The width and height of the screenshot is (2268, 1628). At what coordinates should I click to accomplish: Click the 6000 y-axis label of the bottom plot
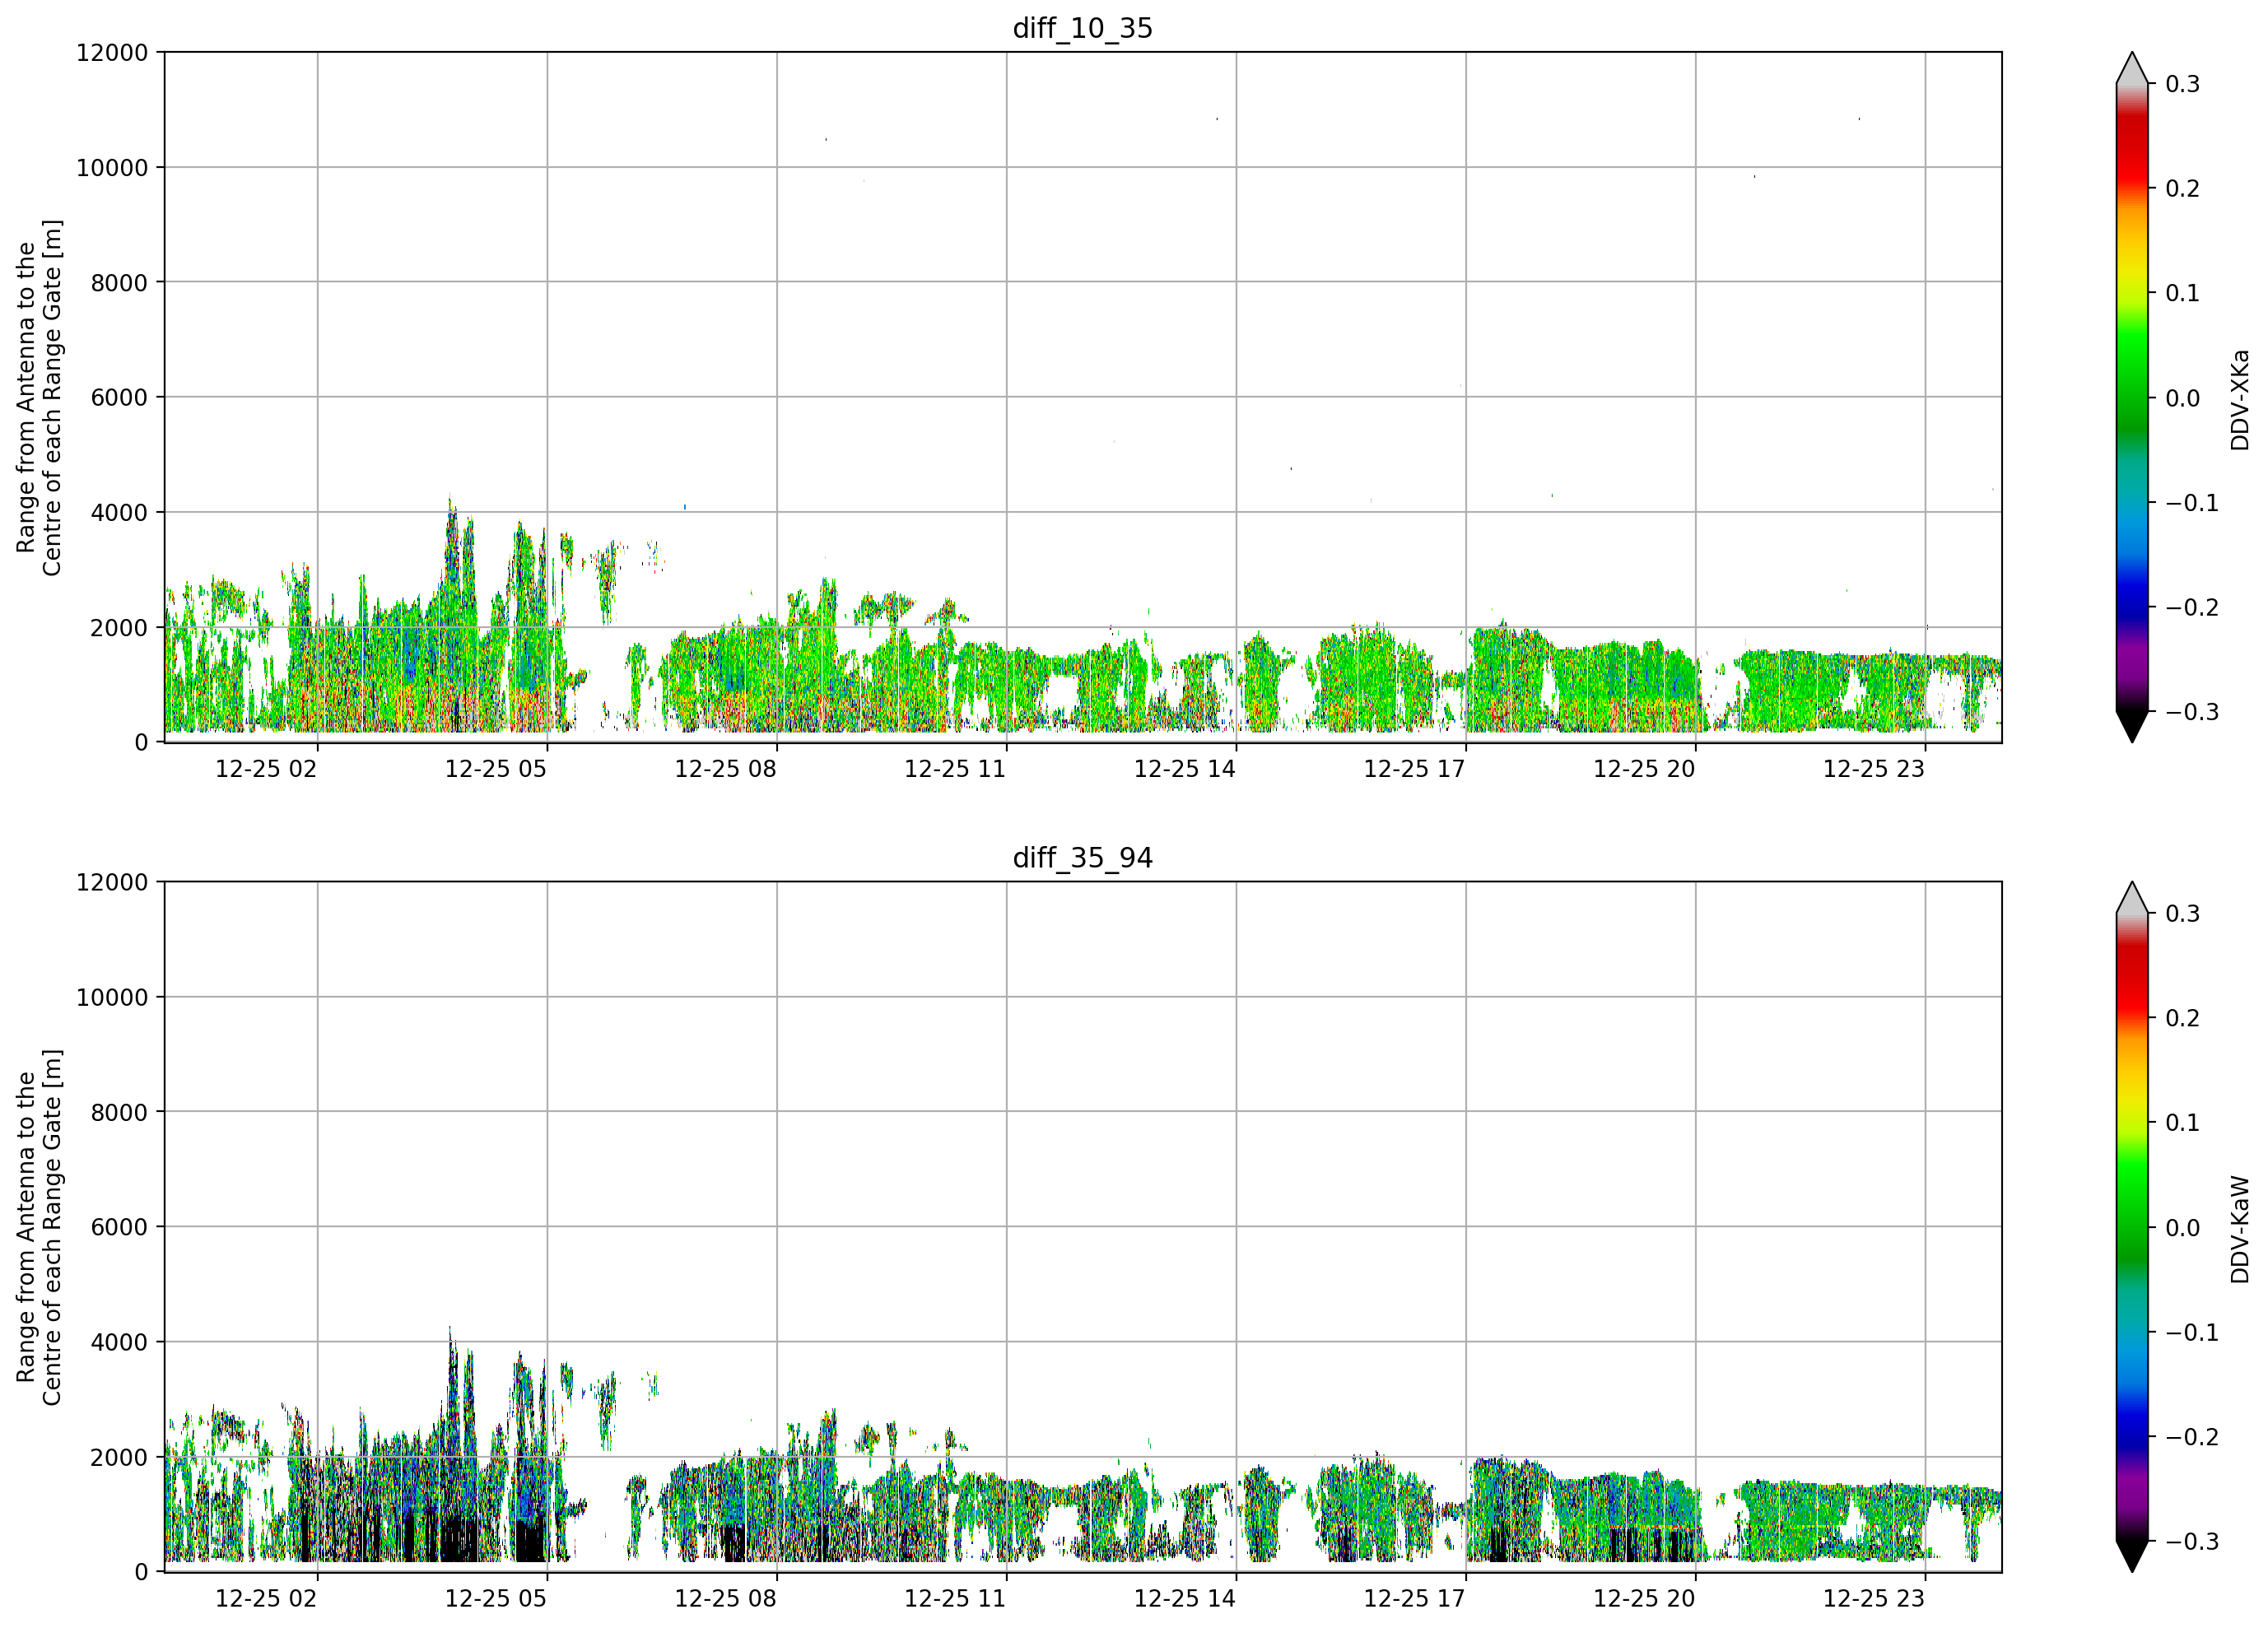point(119,1227)
